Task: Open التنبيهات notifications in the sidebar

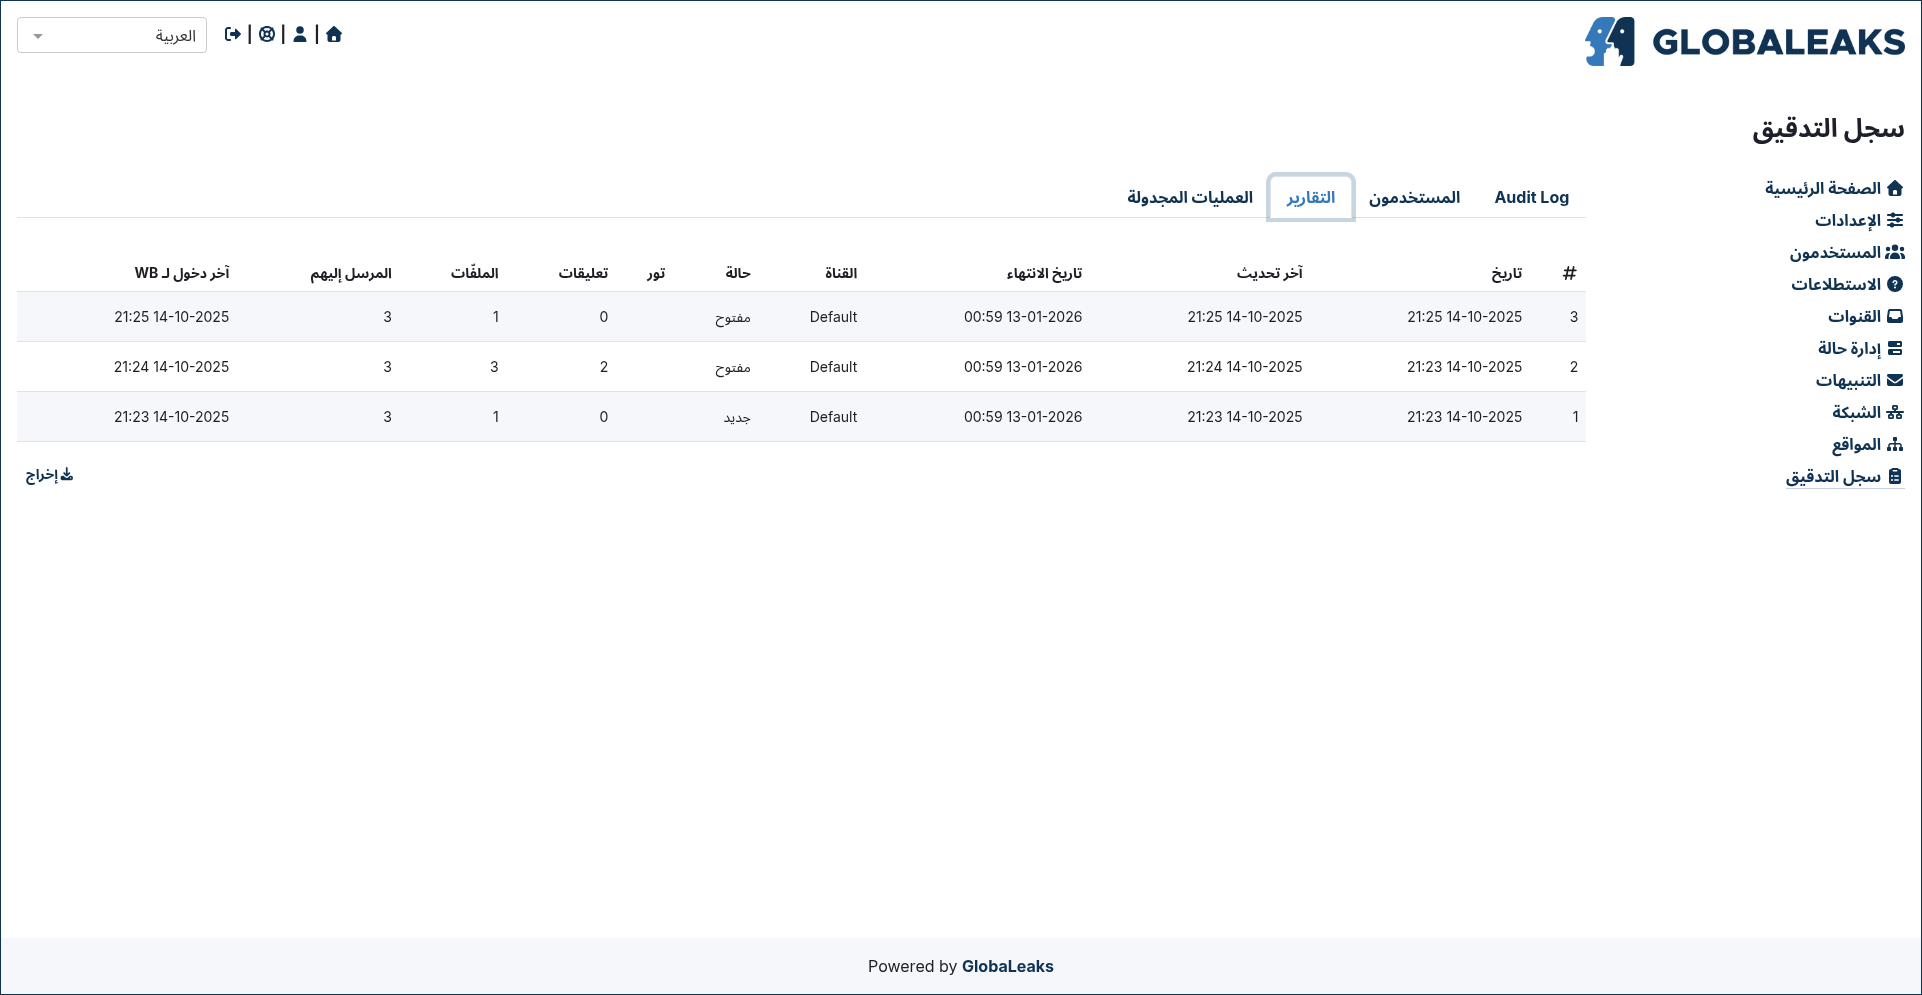Action: [x=1860, y=380]
